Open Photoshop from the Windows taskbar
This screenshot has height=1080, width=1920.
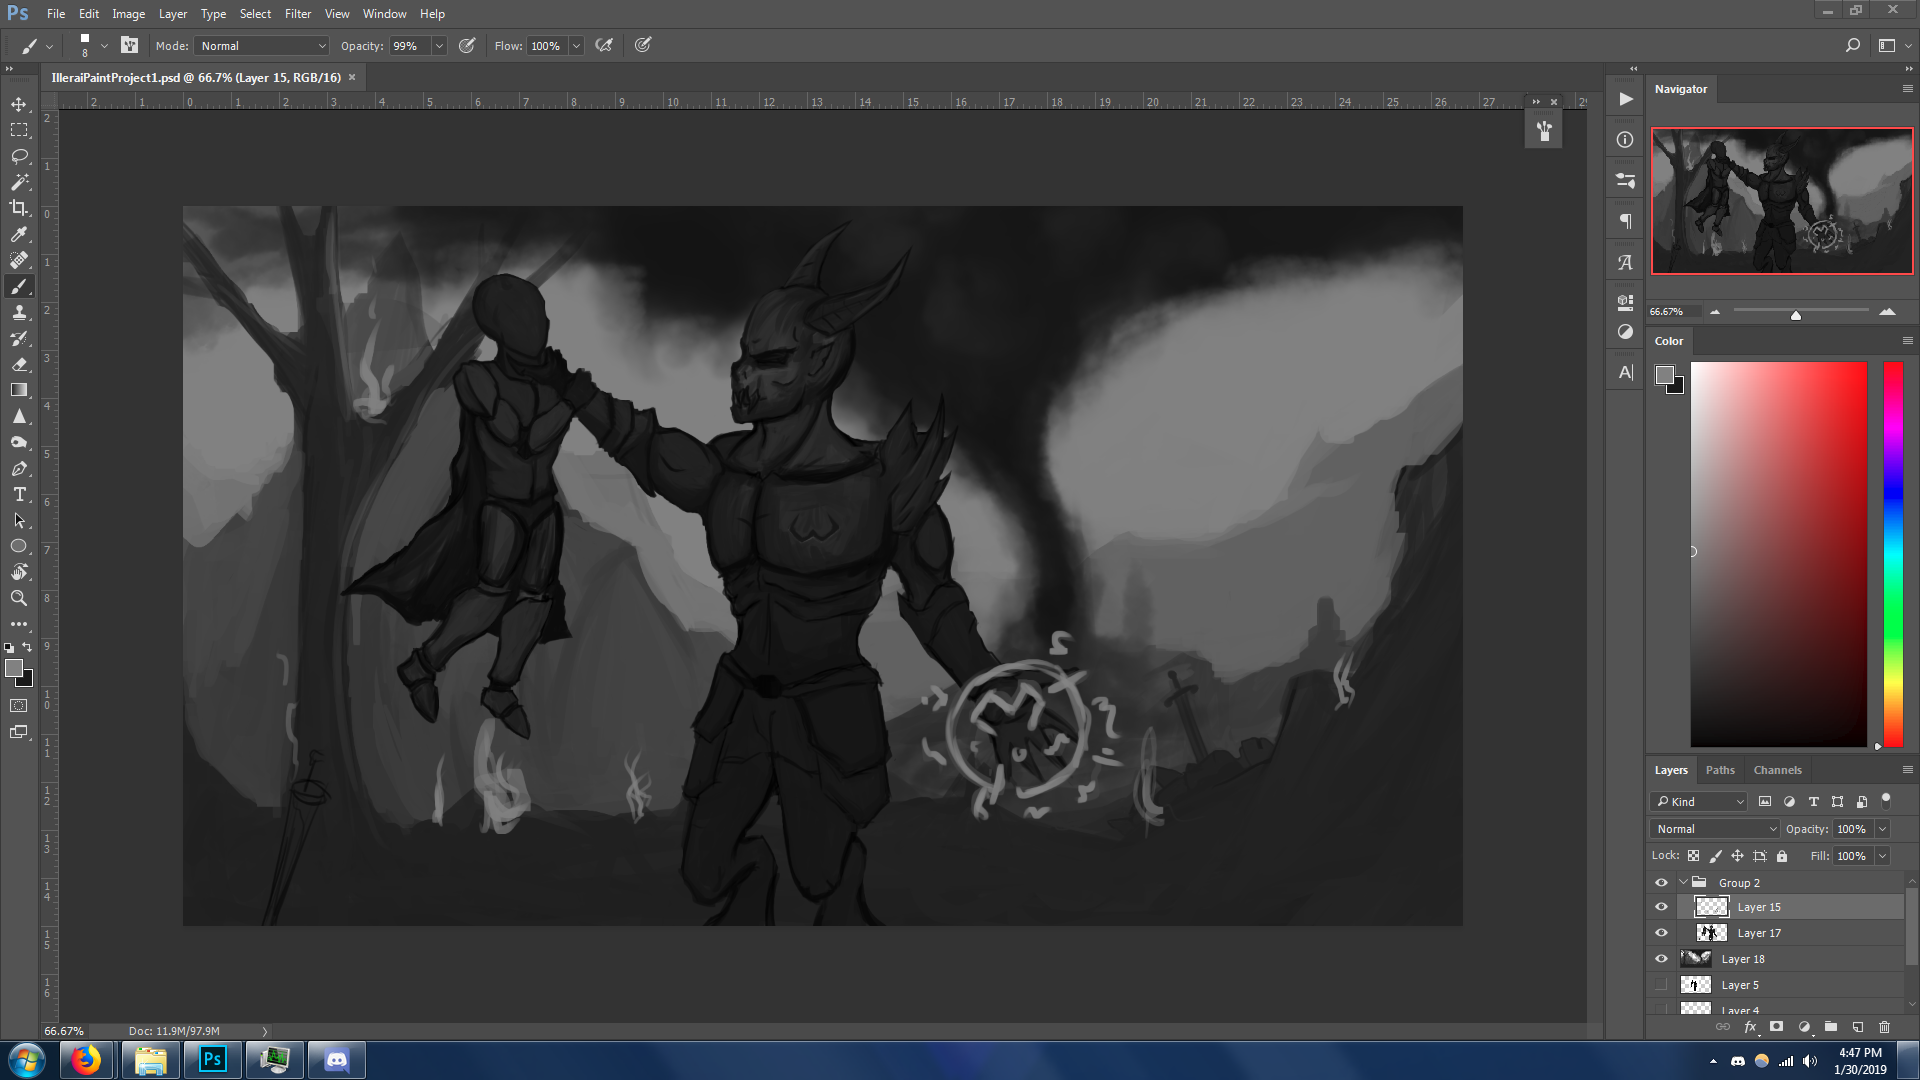point(212,1059)
